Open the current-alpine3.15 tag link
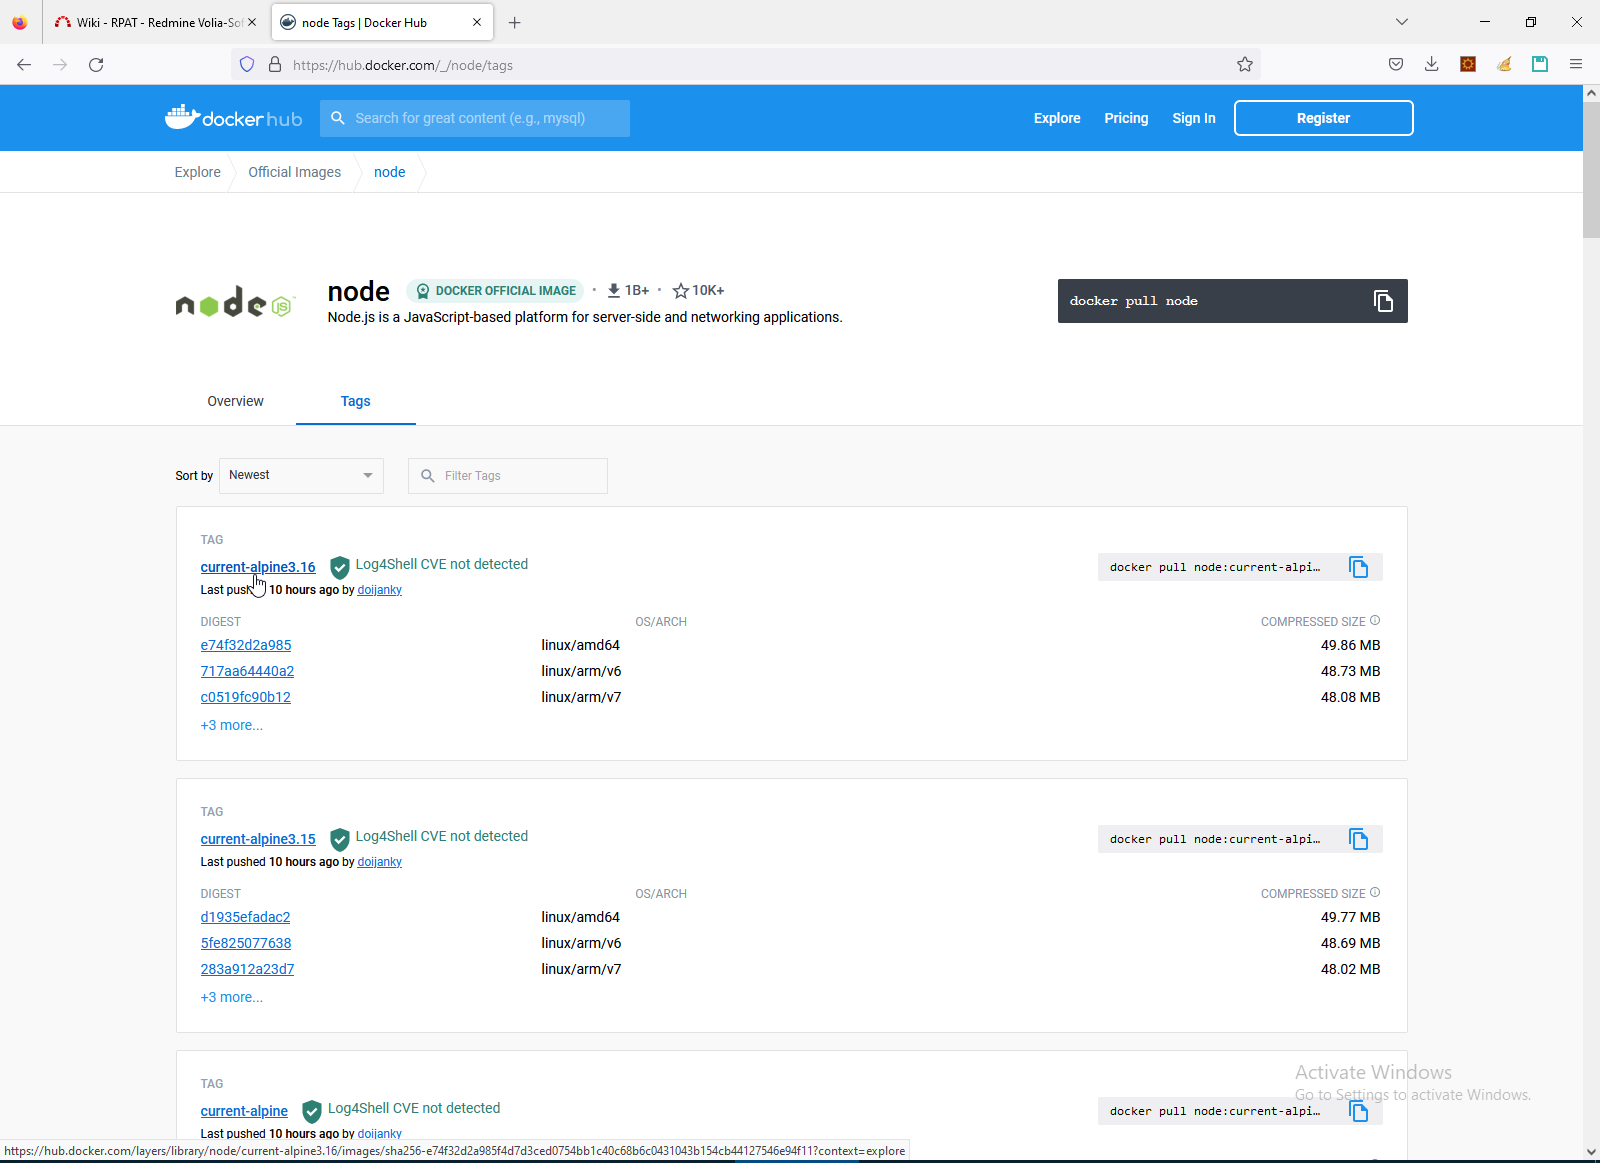Image resolution: width=1600 pixels, height=1163 pixels. click(258, 839)
